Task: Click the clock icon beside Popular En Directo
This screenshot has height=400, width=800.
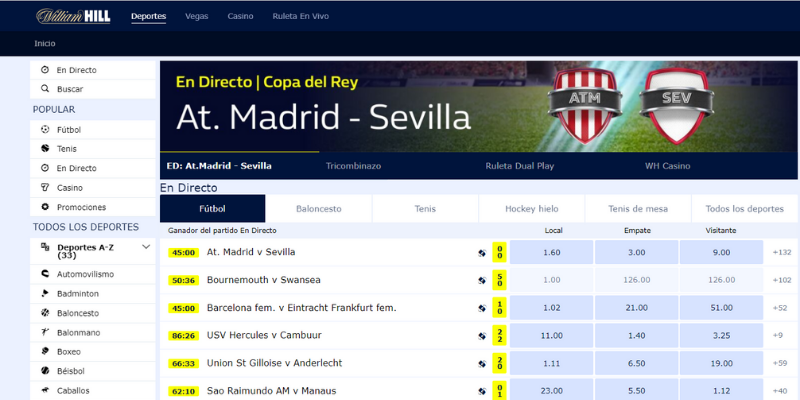Action: (45, 168)
